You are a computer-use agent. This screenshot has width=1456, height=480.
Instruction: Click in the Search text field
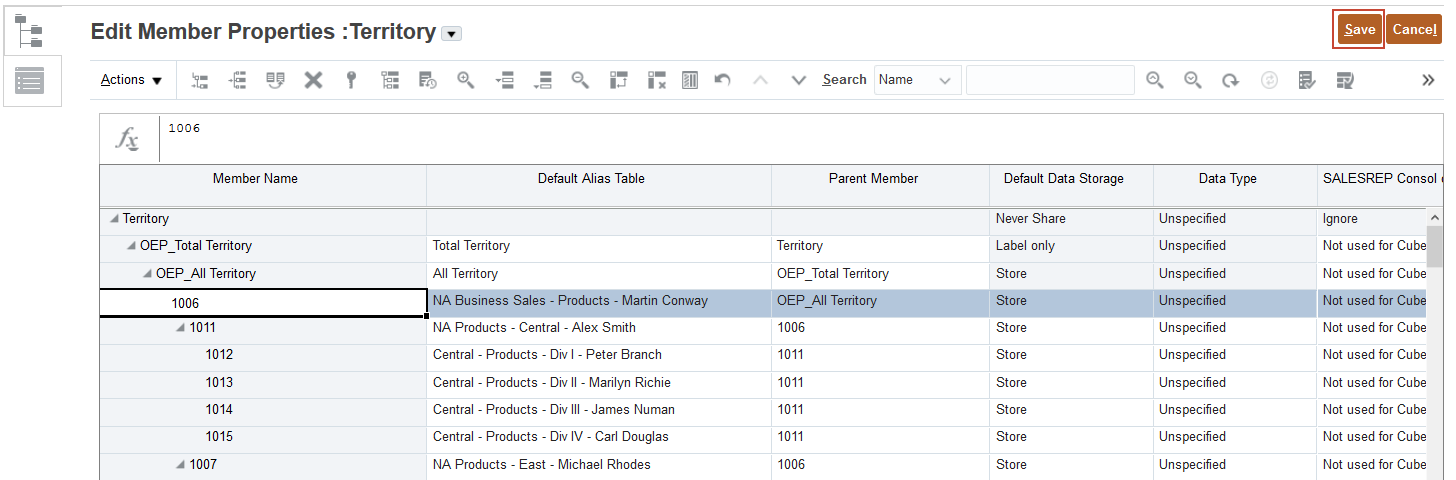[1049, 80]
